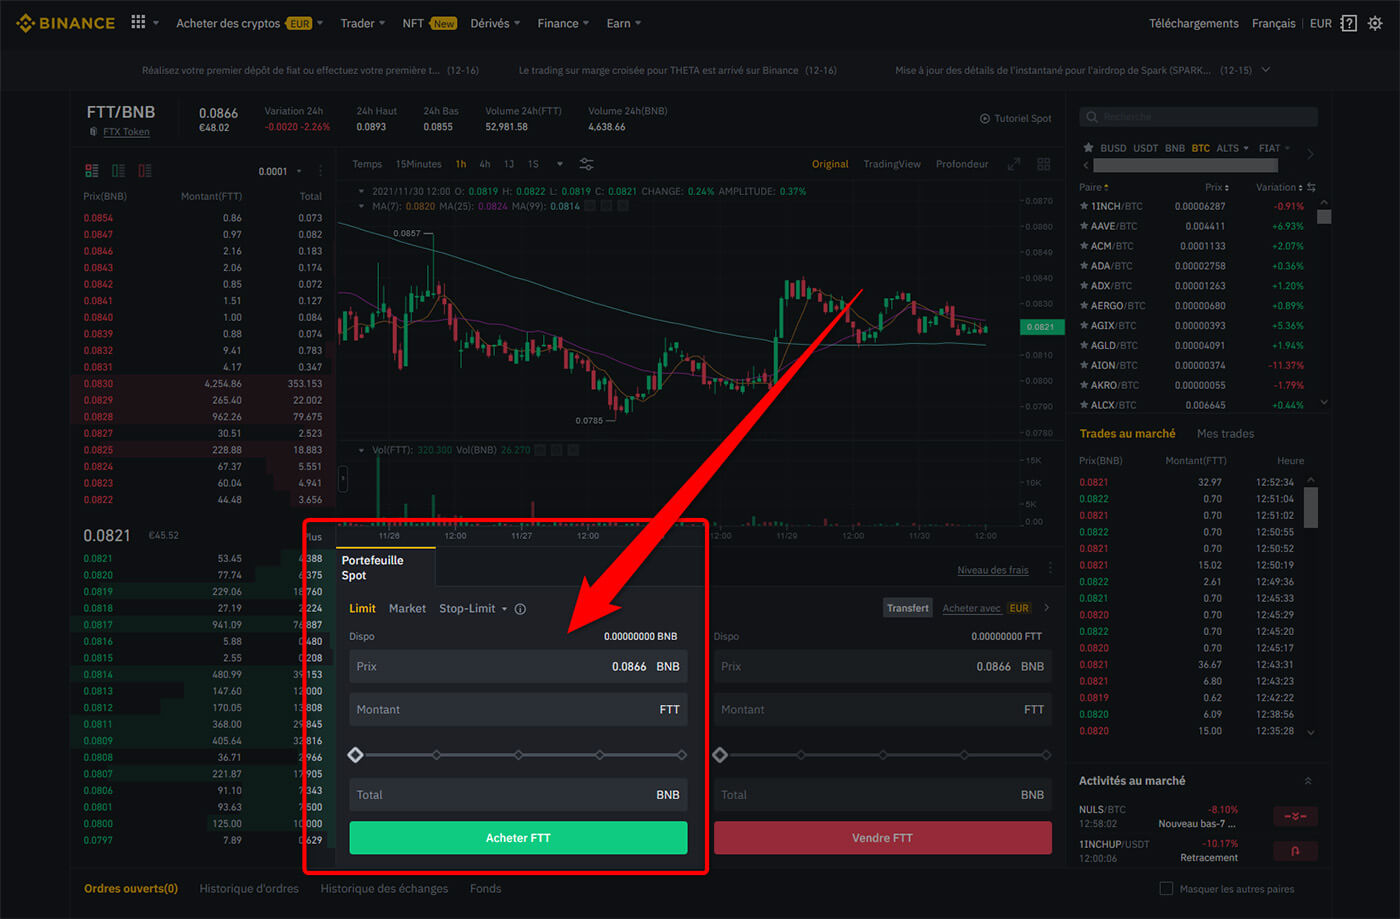Expand the announcements chevron
This screenshot has width=1400, height=919.
coord(1266,70)
